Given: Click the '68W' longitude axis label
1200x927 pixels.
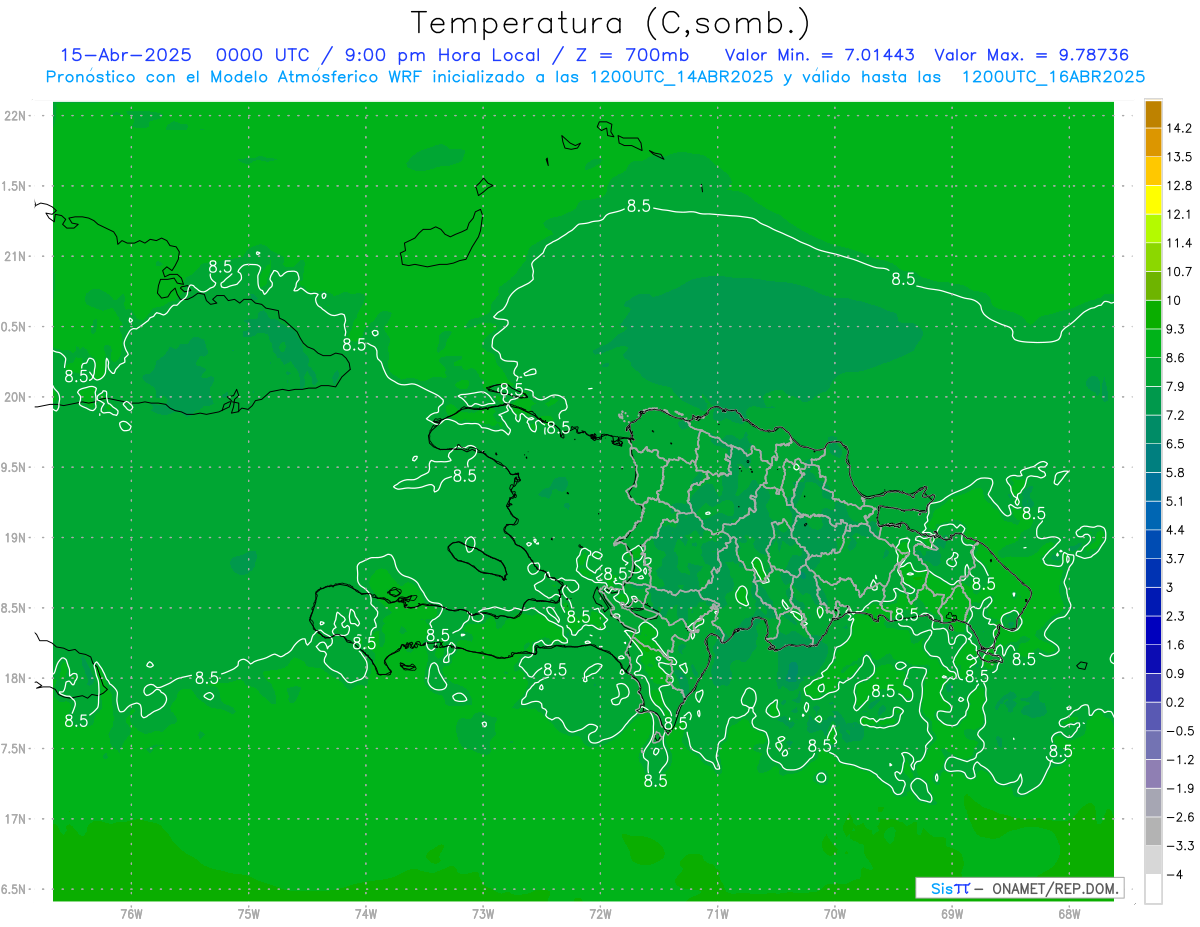Looking at the screenshot, I should [x=1068, y=914].
